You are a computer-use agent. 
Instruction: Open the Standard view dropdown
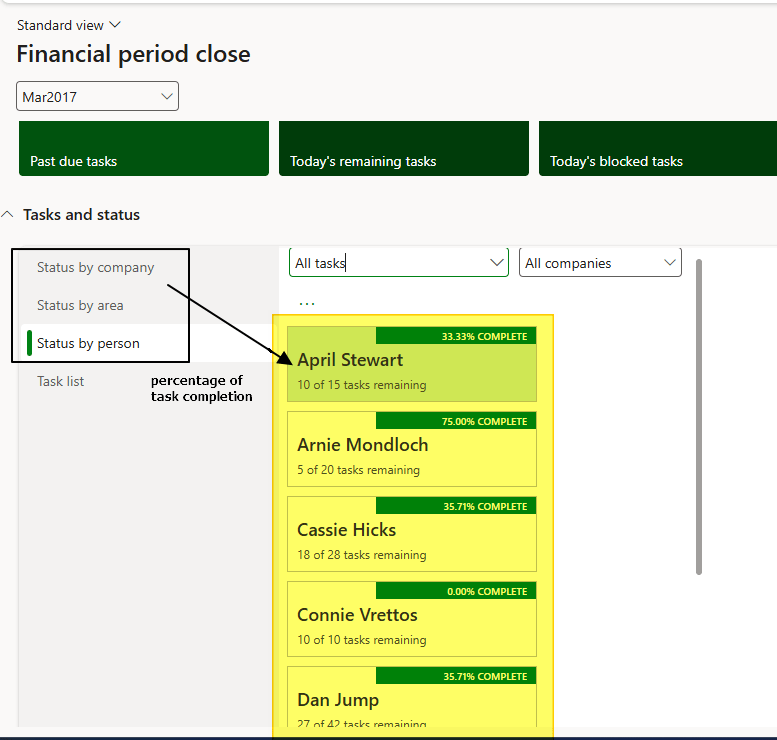click(68, 25)
